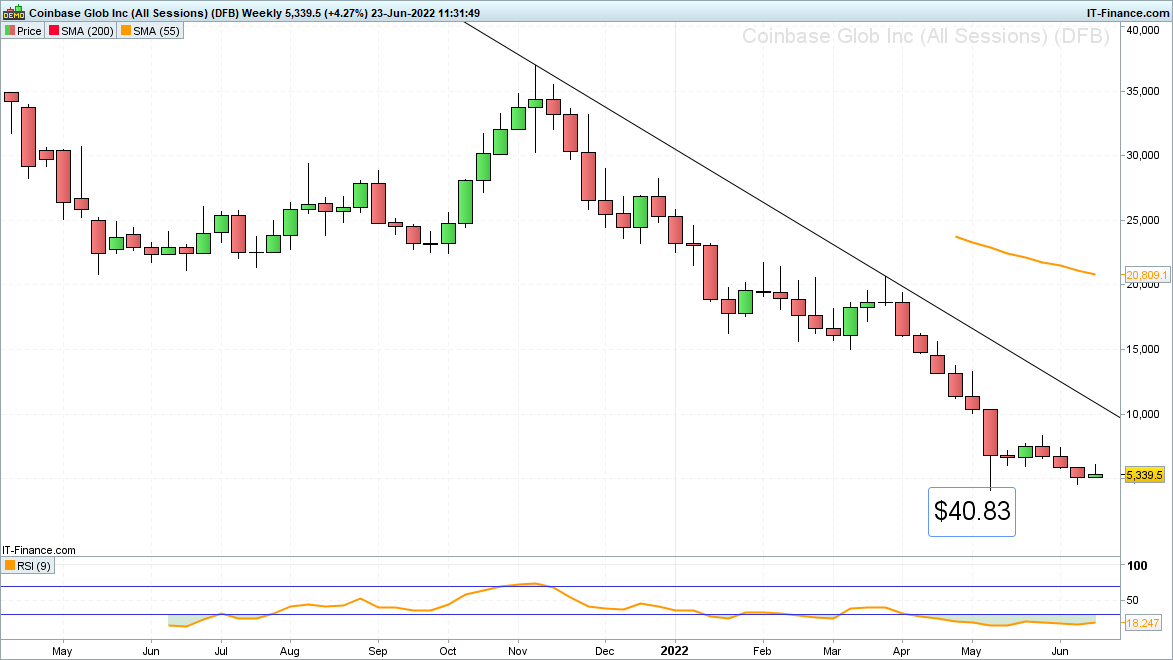
Task: Click the RSI value label 18.247
Action: click(1143, 623)
